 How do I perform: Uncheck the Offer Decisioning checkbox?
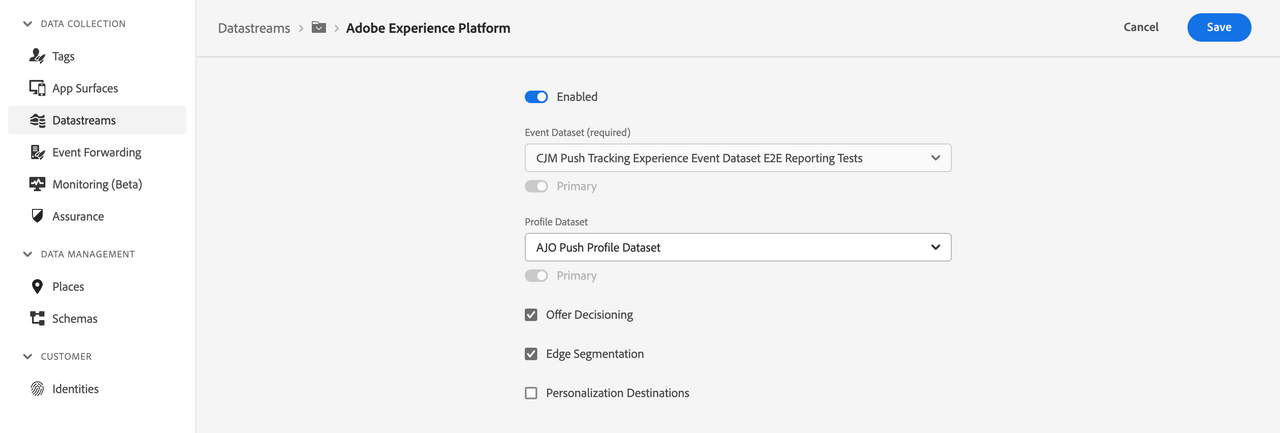(x=531, y=315)
